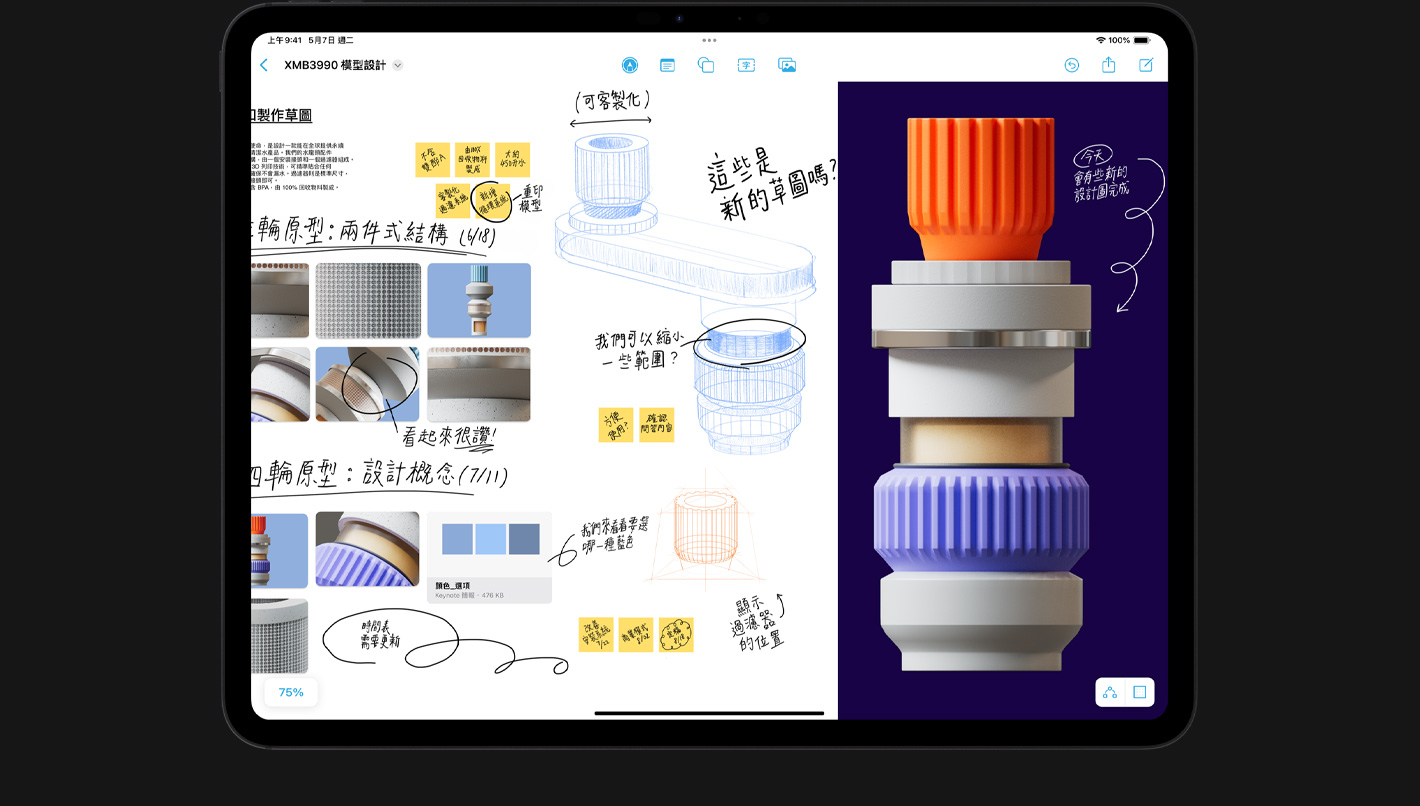This screenshot has height=806, width=1420.
Task: Select the 製作草圖 underlined heading
Action: coord(282,116)
